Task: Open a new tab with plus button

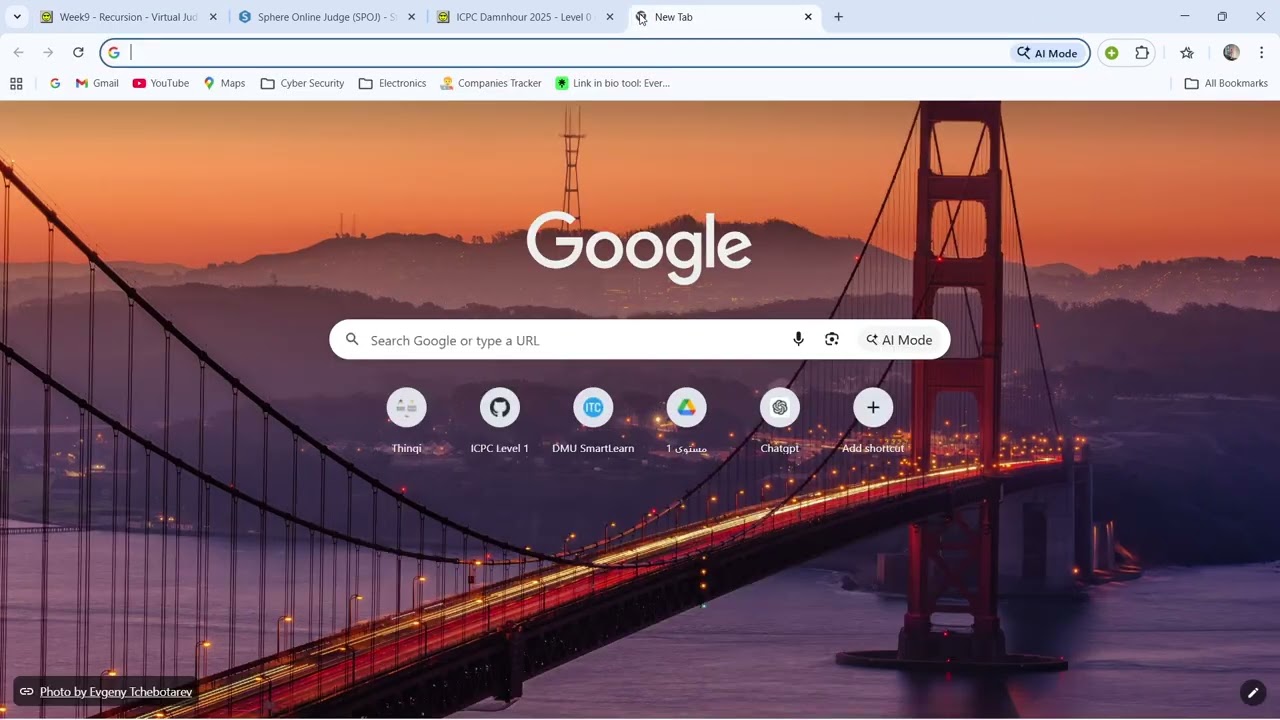Action: pos(838,17)
